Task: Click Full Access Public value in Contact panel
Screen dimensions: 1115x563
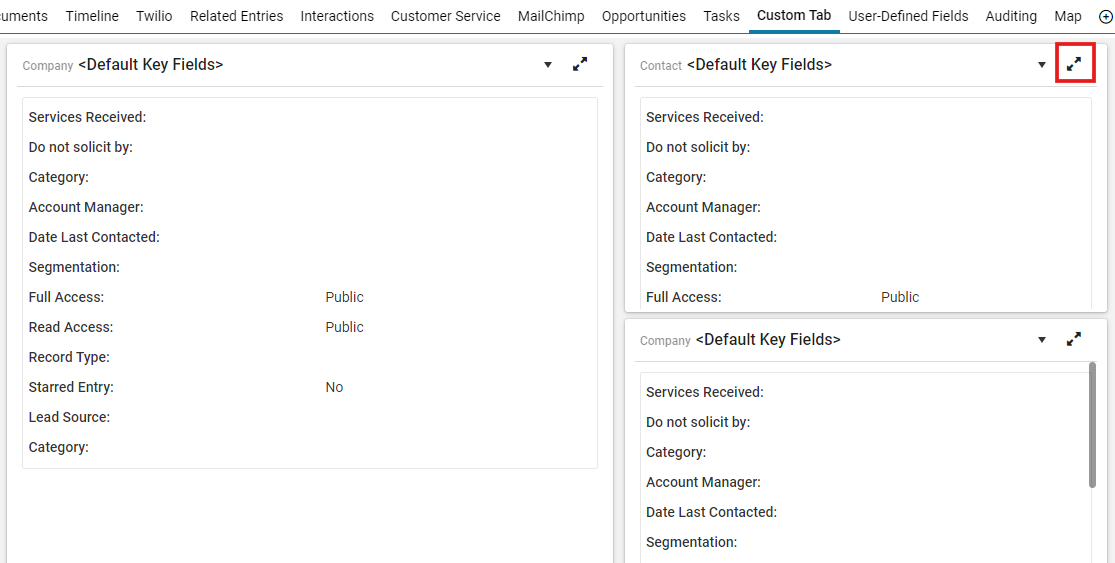Action: click(x=900, y=297)
